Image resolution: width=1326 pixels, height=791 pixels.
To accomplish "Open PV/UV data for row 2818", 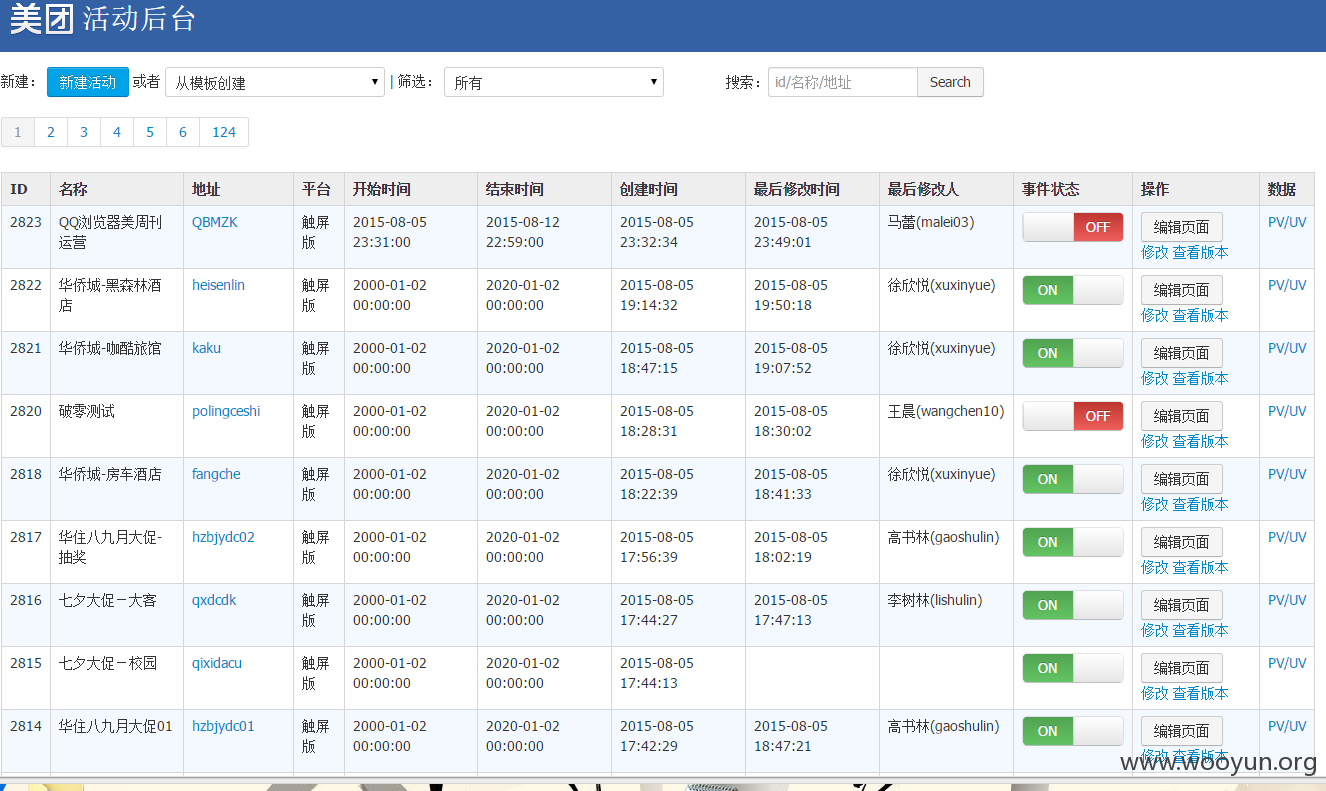I will [1287, 474].
